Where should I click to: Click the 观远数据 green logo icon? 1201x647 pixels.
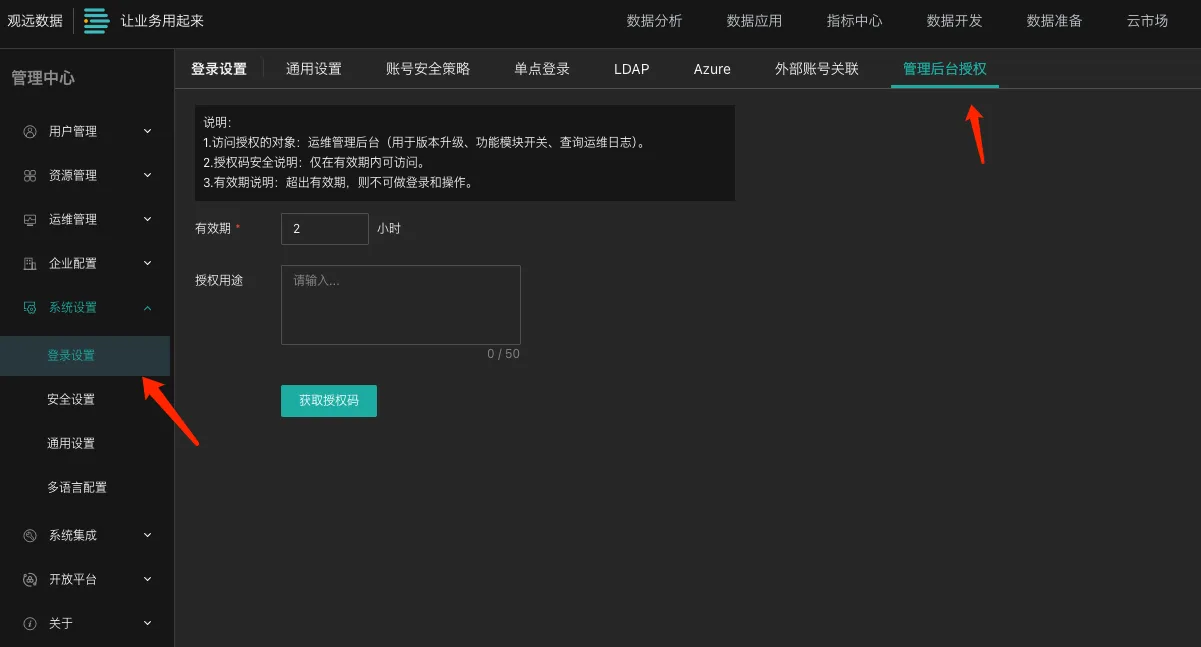click(96, 20)
